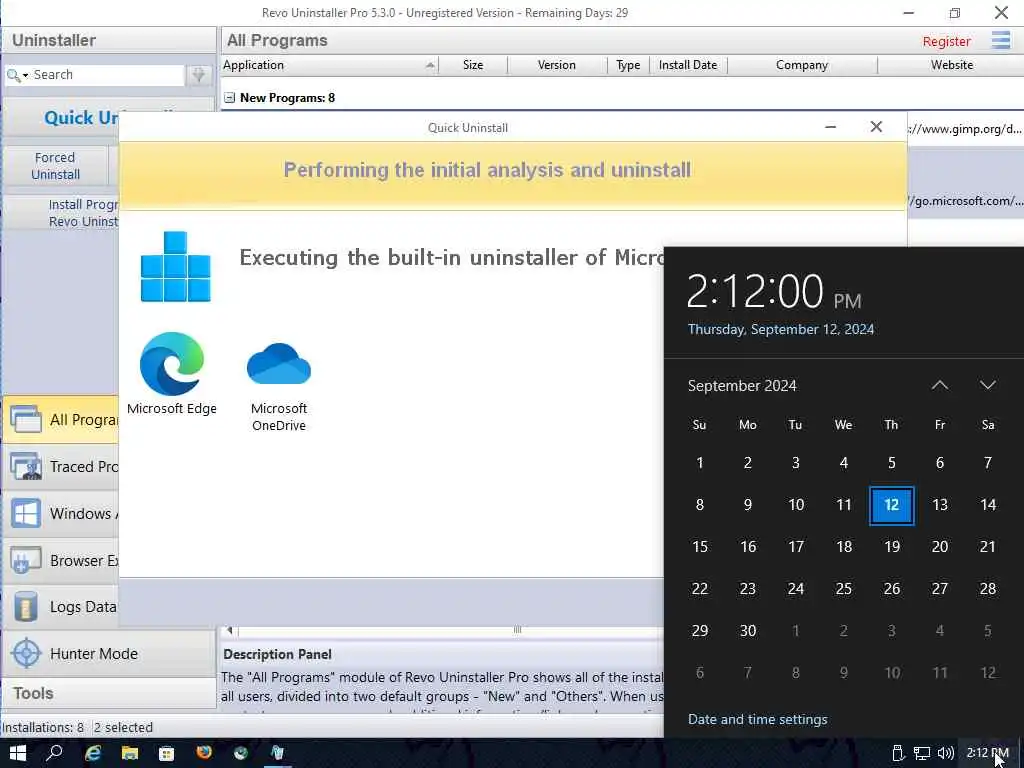Click the Microsoft OneDrive cloud icon
This screenshot has height=768, width=1024.
(279, 364)
